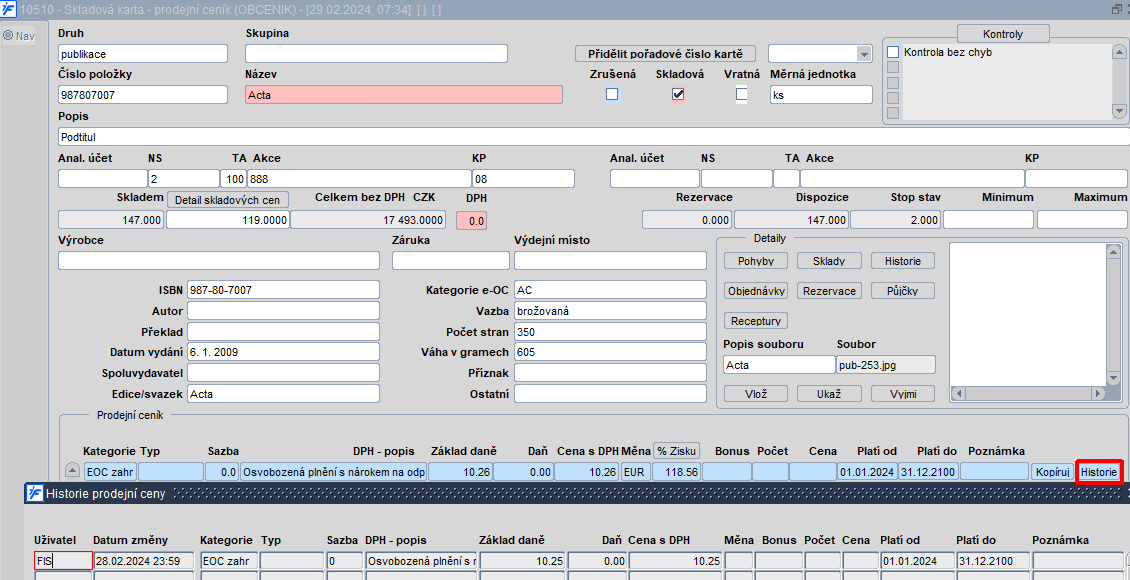The image size is (1130, 580).
Task: Open the Sklady details
Action: point(829,261)
